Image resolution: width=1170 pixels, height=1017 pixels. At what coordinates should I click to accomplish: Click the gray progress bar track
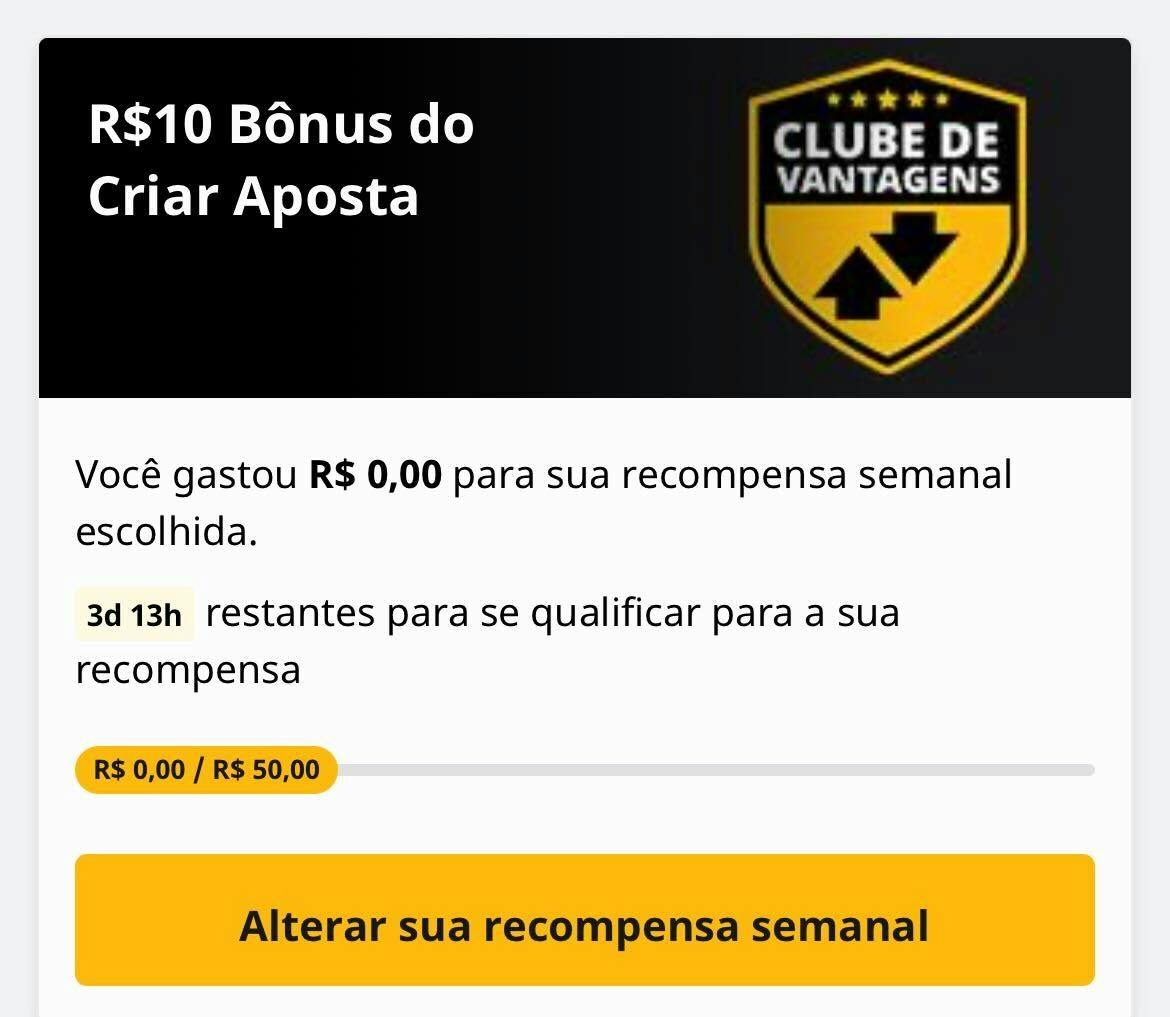click(714, 770)
